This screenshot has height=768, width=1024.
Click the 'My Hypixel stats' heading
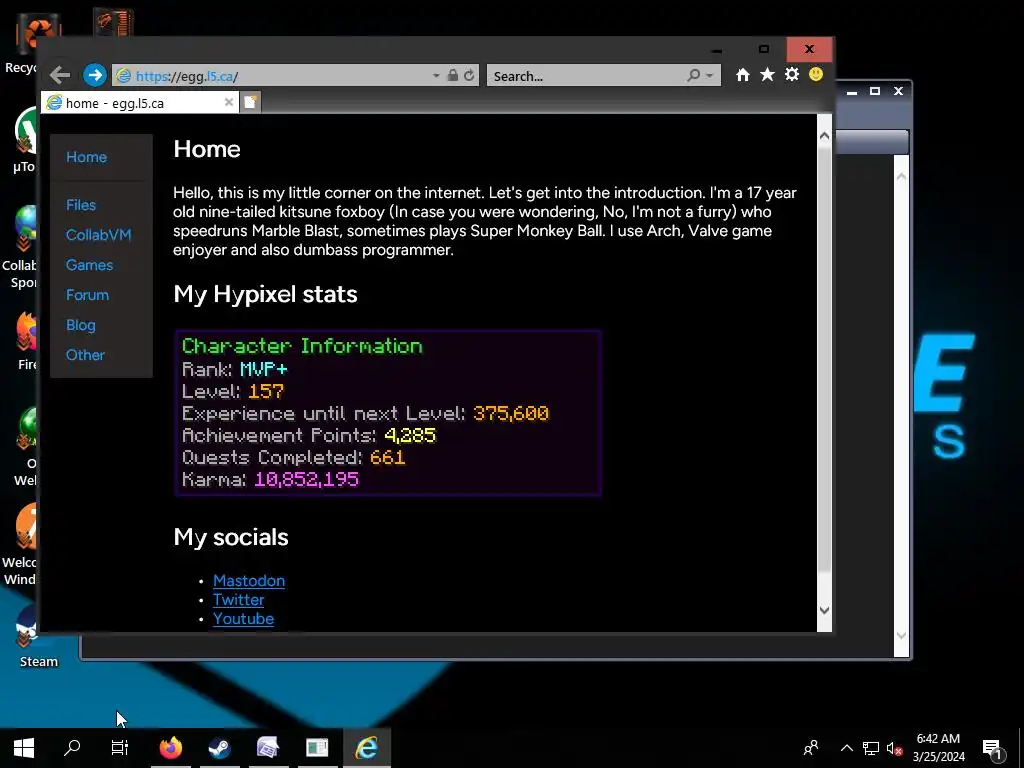pyautogui.click(x=265, y=294)
